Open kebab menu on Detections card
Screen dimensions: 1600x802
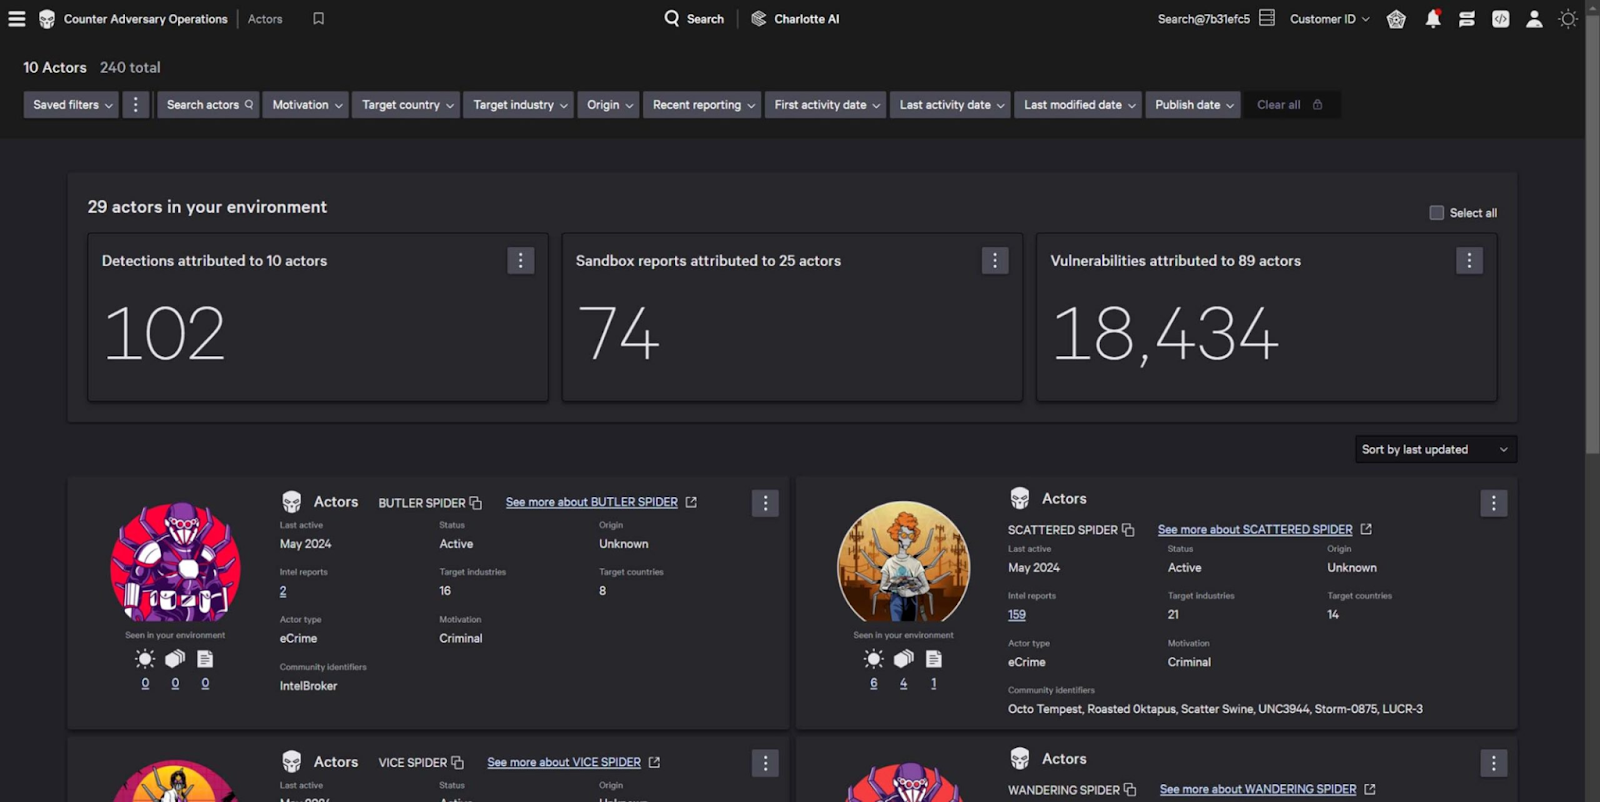click(x=520, y=261)
